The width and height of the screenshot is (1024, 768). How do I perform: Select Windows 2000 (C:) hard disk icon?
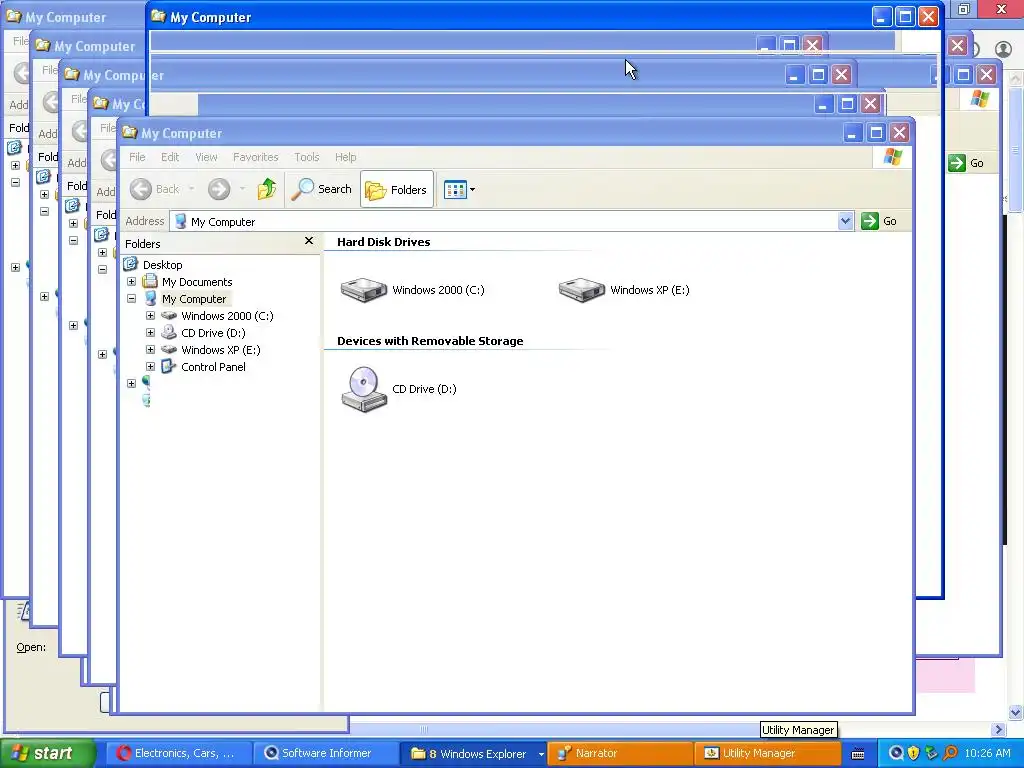click(364, 290)
